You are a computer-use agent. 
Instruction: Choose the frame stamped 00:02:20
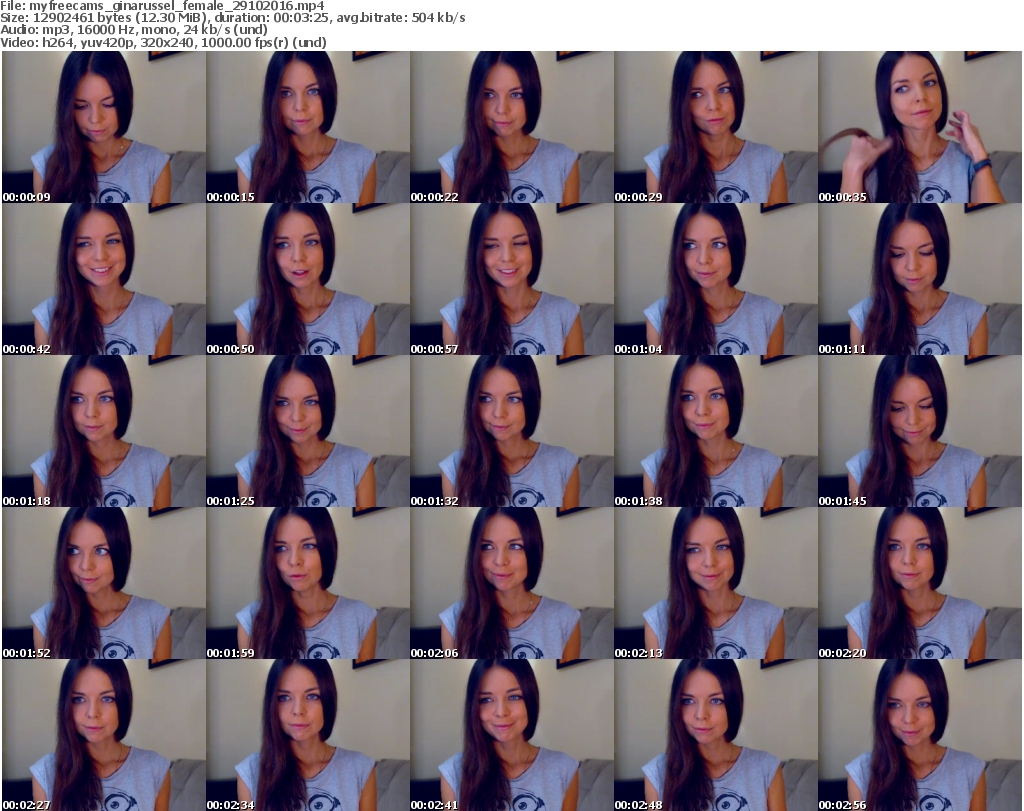(x=920, y=583)
